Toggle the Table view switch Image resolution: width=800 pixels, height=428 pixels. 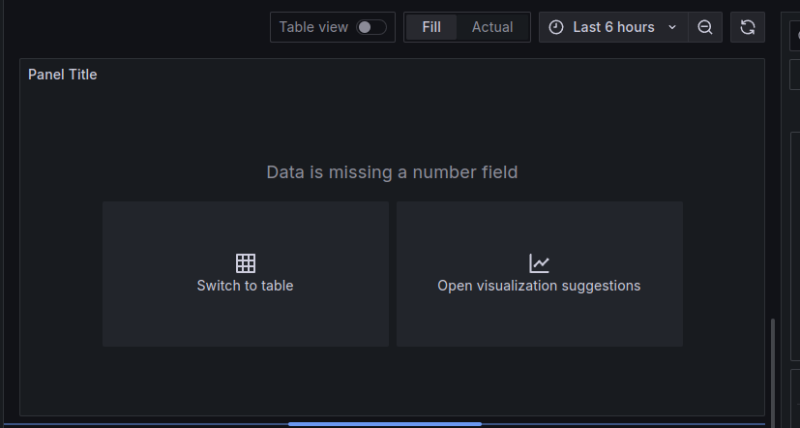coord(371,27)
